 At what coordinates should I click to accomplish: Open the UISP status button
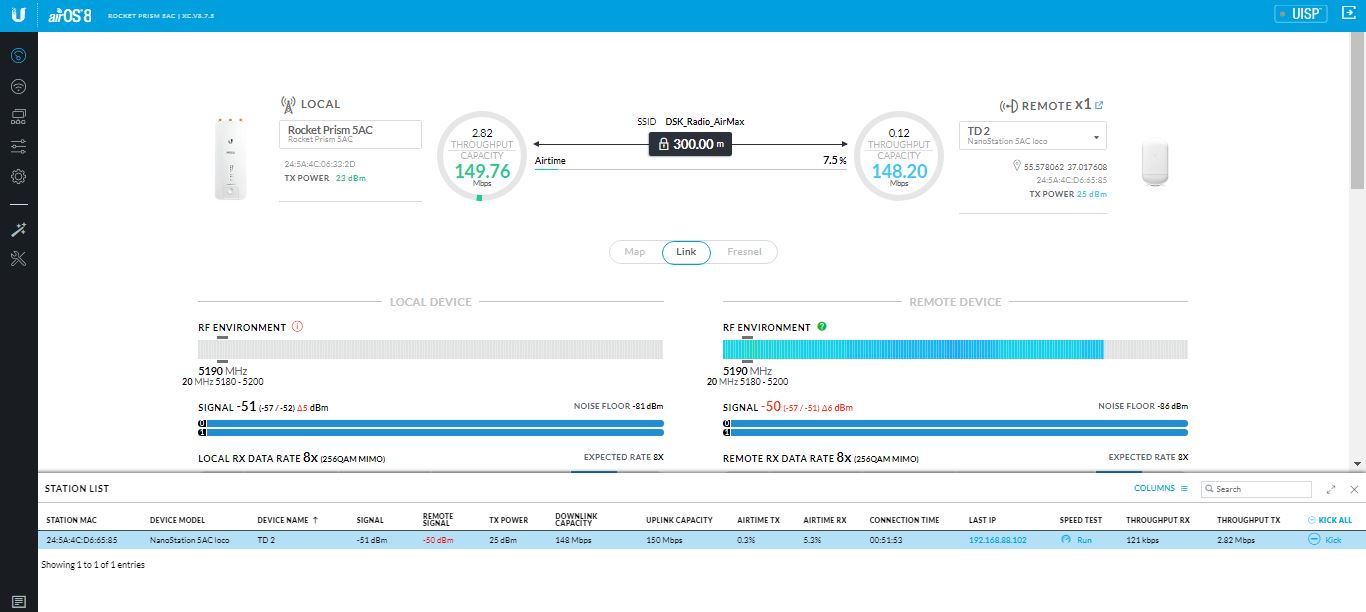click(1300, 14)
